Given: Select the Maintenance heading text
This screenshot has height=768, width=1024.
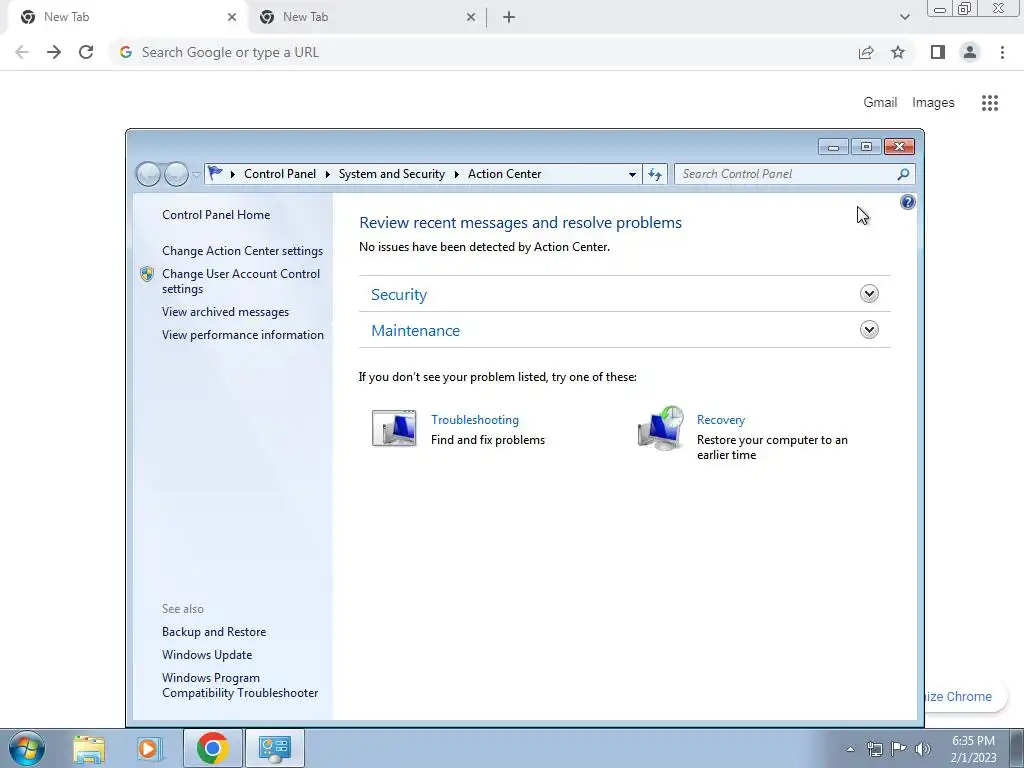Looking at the screenshot, I should (415, 330).
